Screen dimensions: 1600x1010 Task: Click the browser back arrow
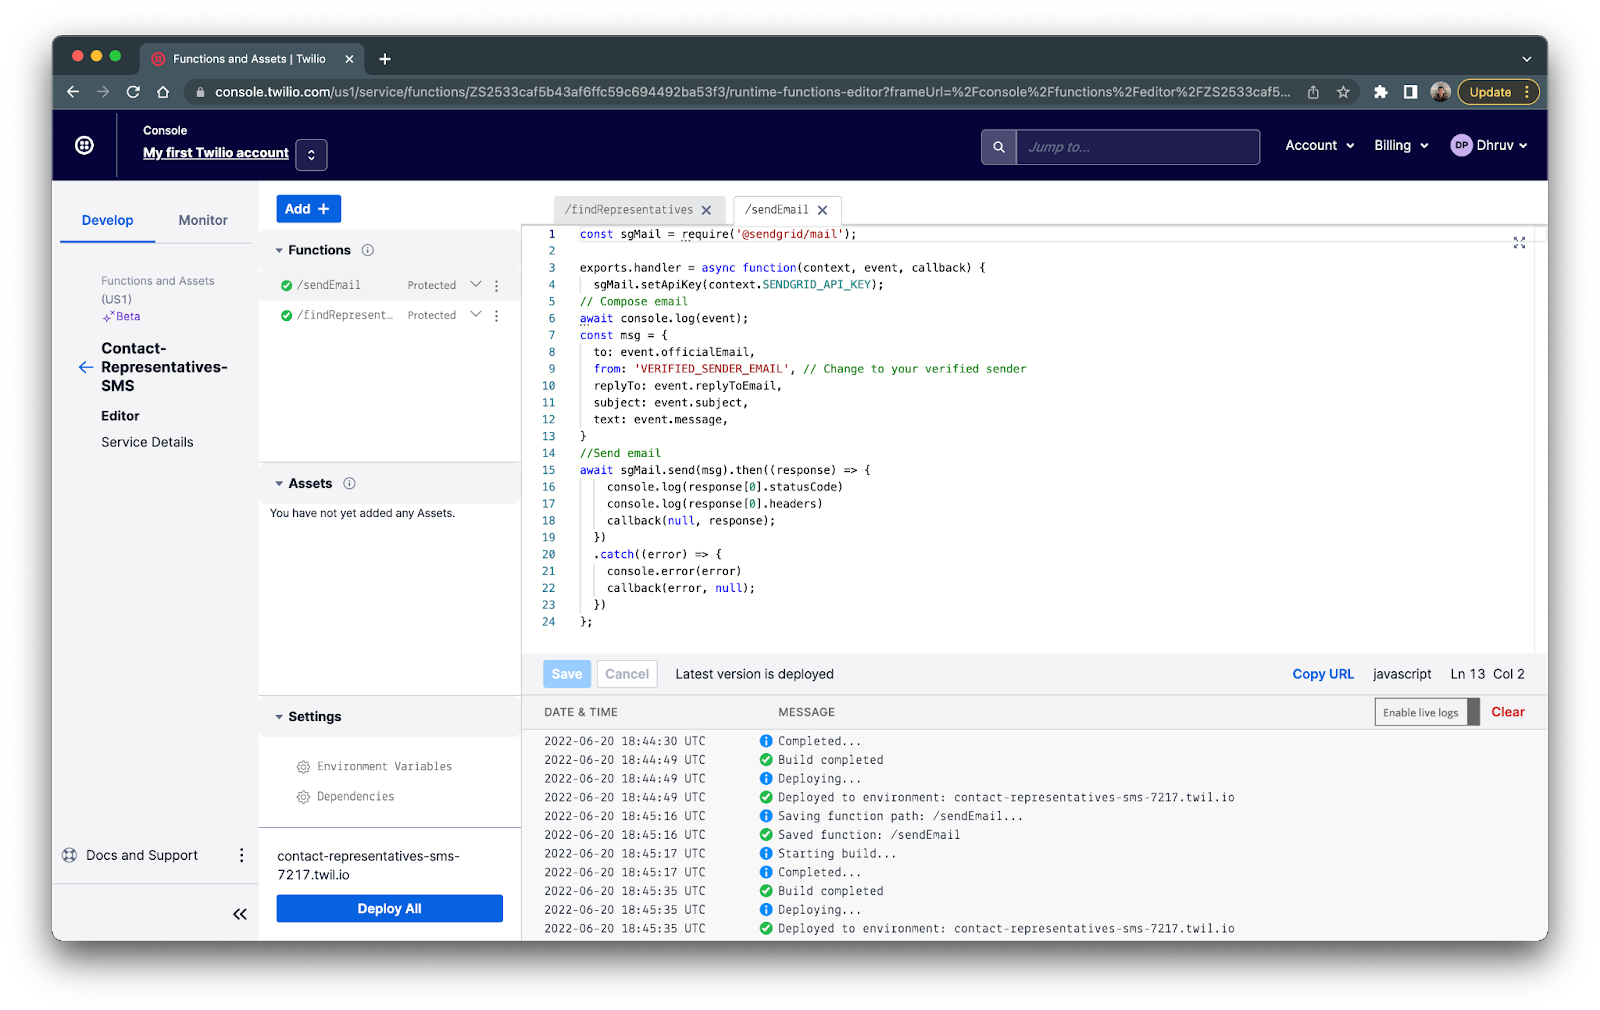tap(73, 92)
